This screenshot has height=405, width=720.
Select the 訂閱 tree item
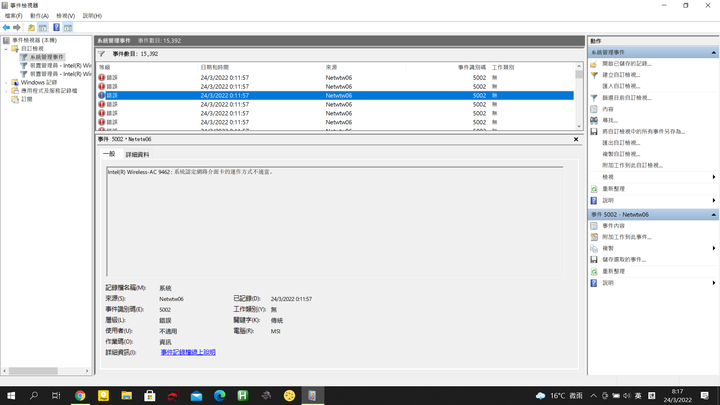pos(27,99)
